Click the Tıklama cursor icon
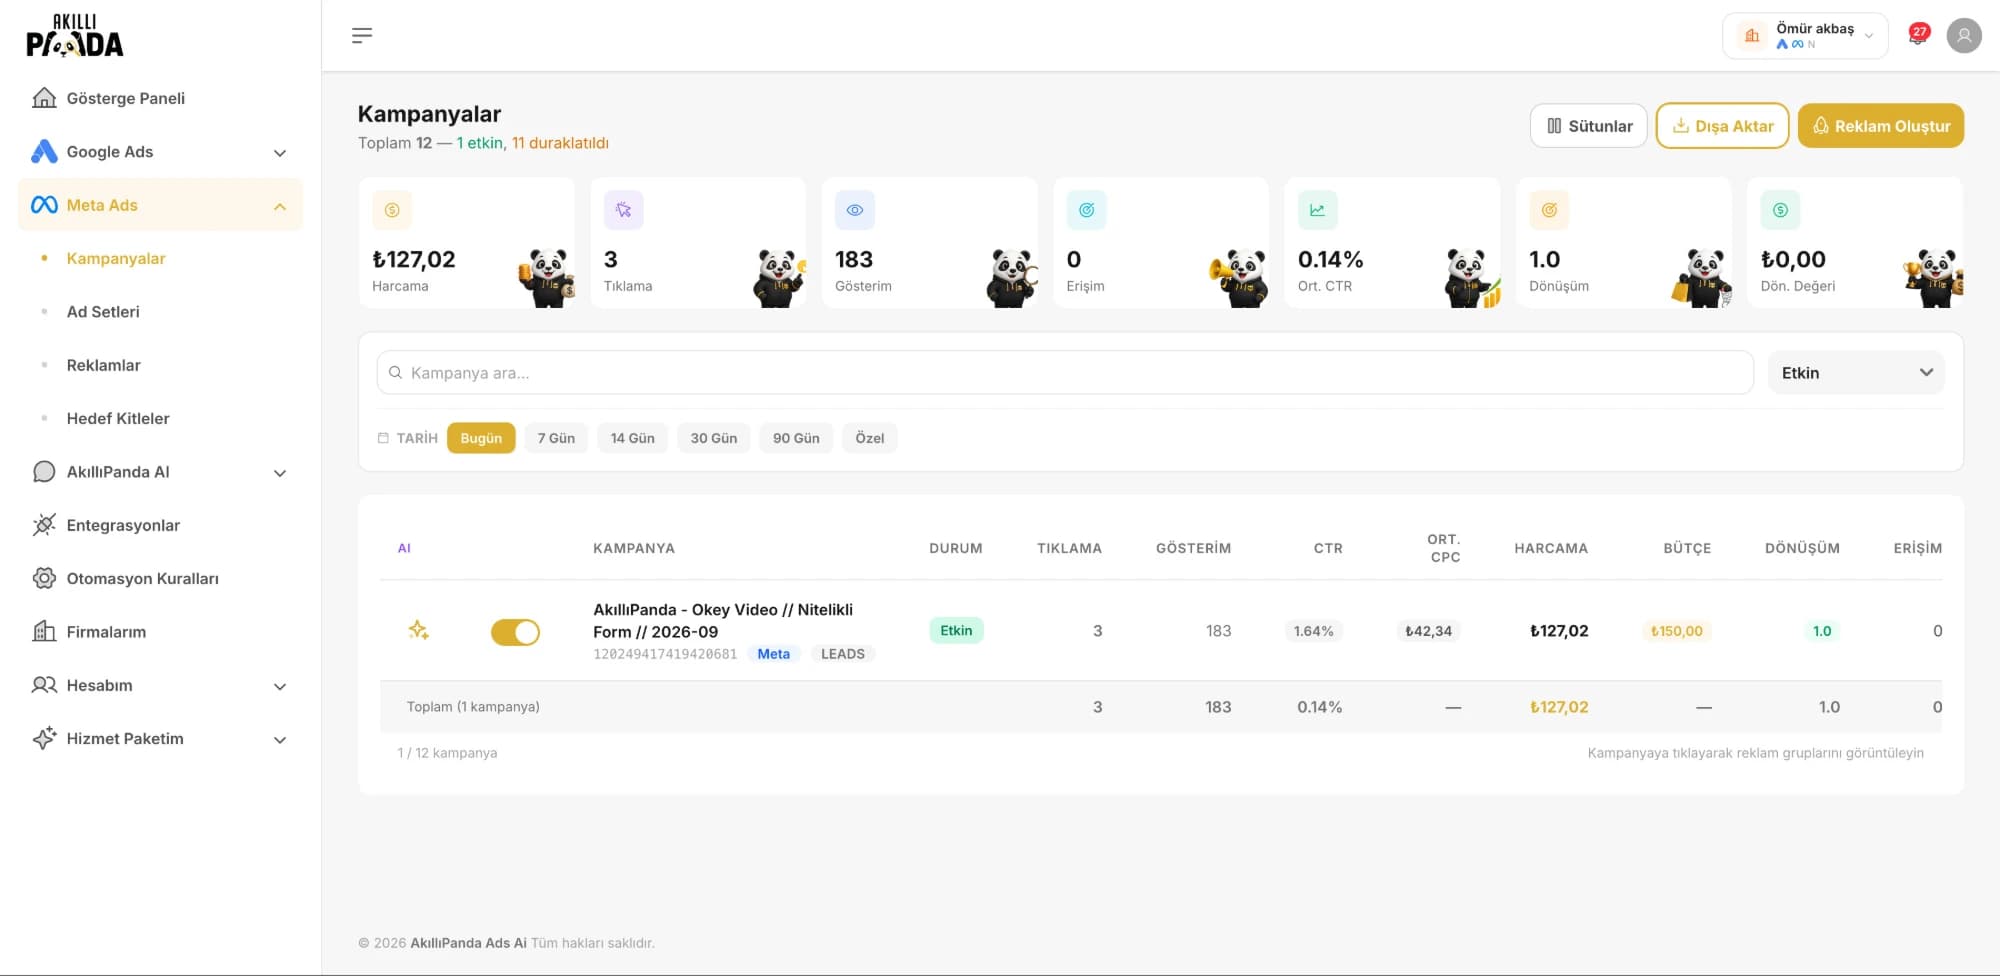The image size is (2000, 976). pyautogui.click(x=624, y=210)
